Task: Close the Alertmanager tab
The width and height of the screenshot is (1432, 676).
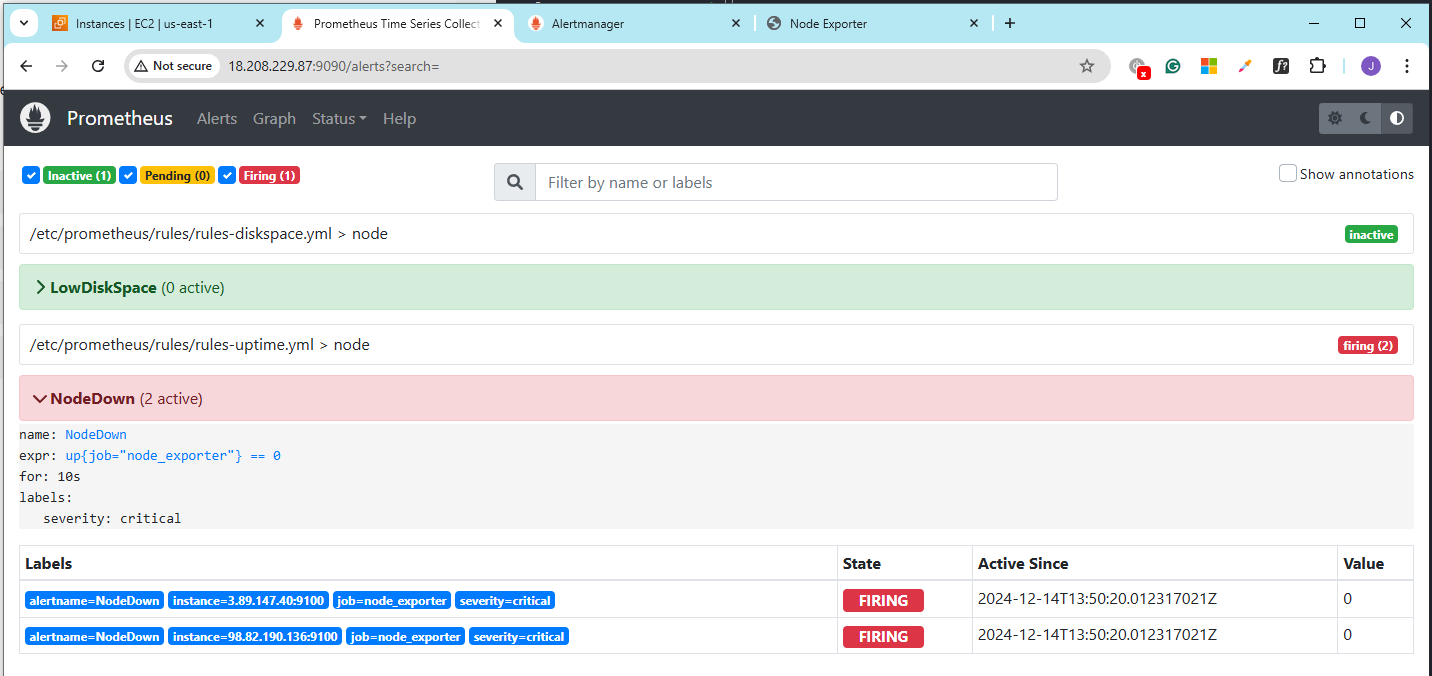Action: point(736,23)
